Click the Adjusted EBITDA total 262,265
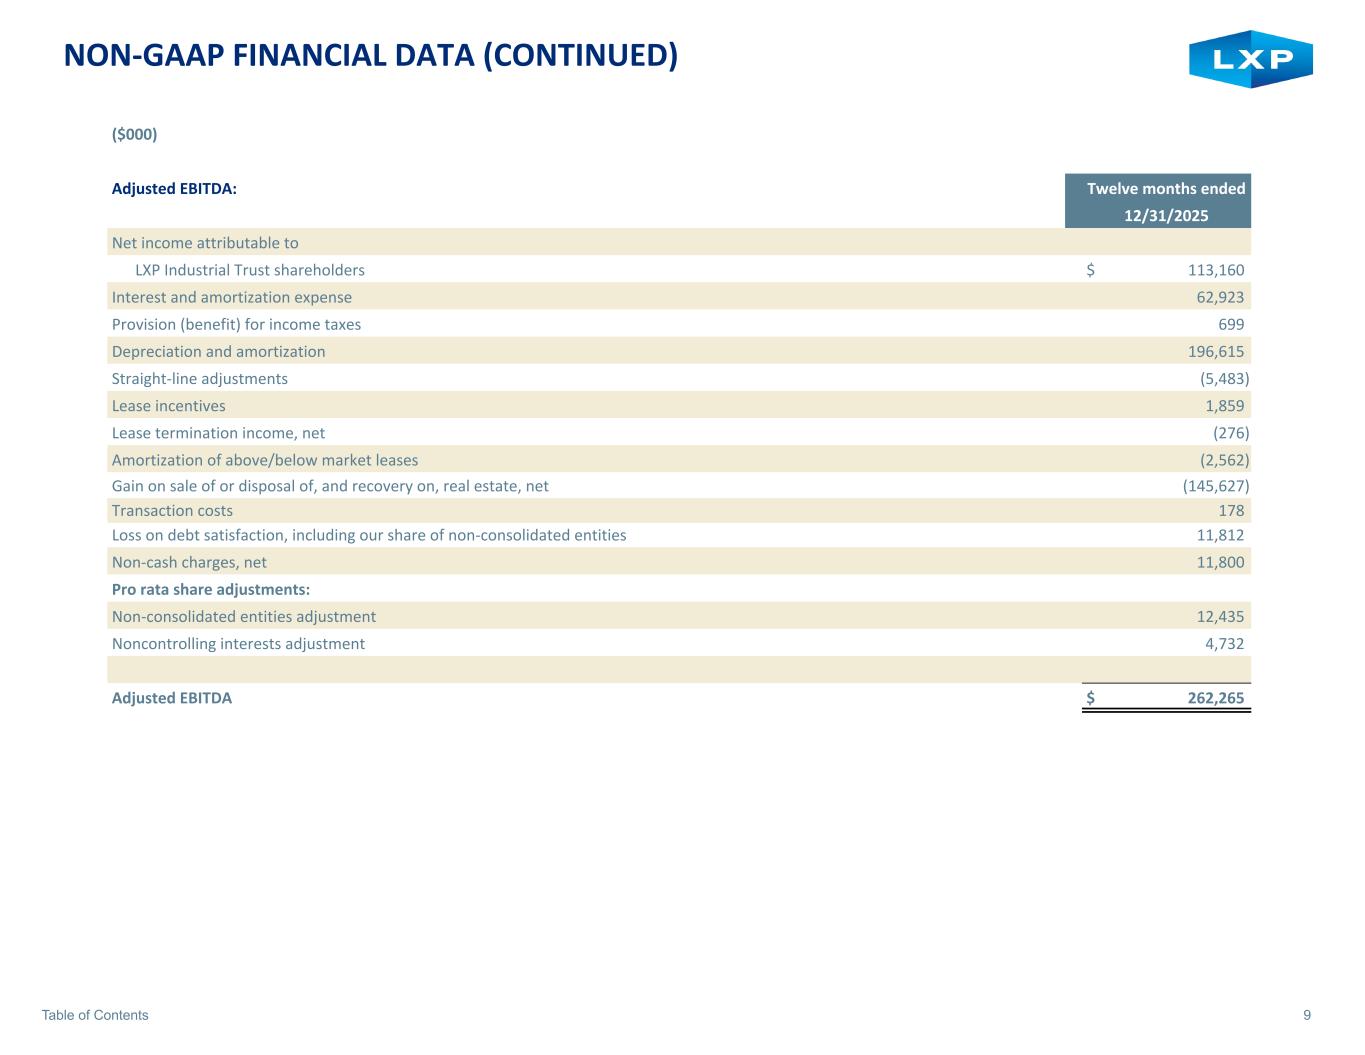 click(1215, 698)
